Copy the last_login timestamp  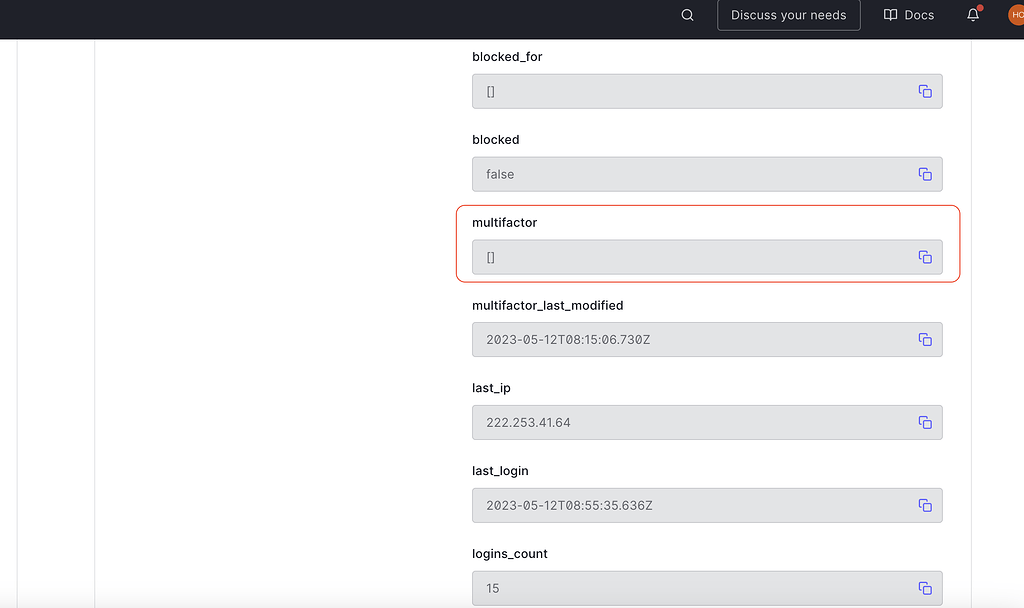click(925, 505)
